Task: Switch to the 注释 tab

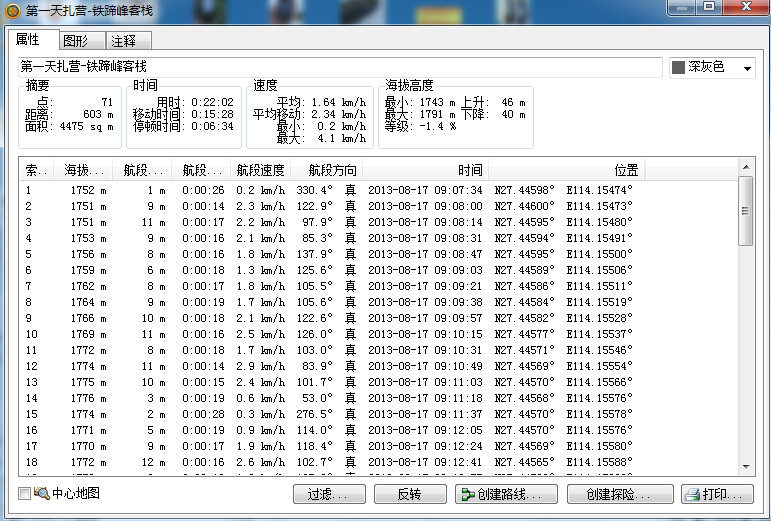Action: coord(128,41)
